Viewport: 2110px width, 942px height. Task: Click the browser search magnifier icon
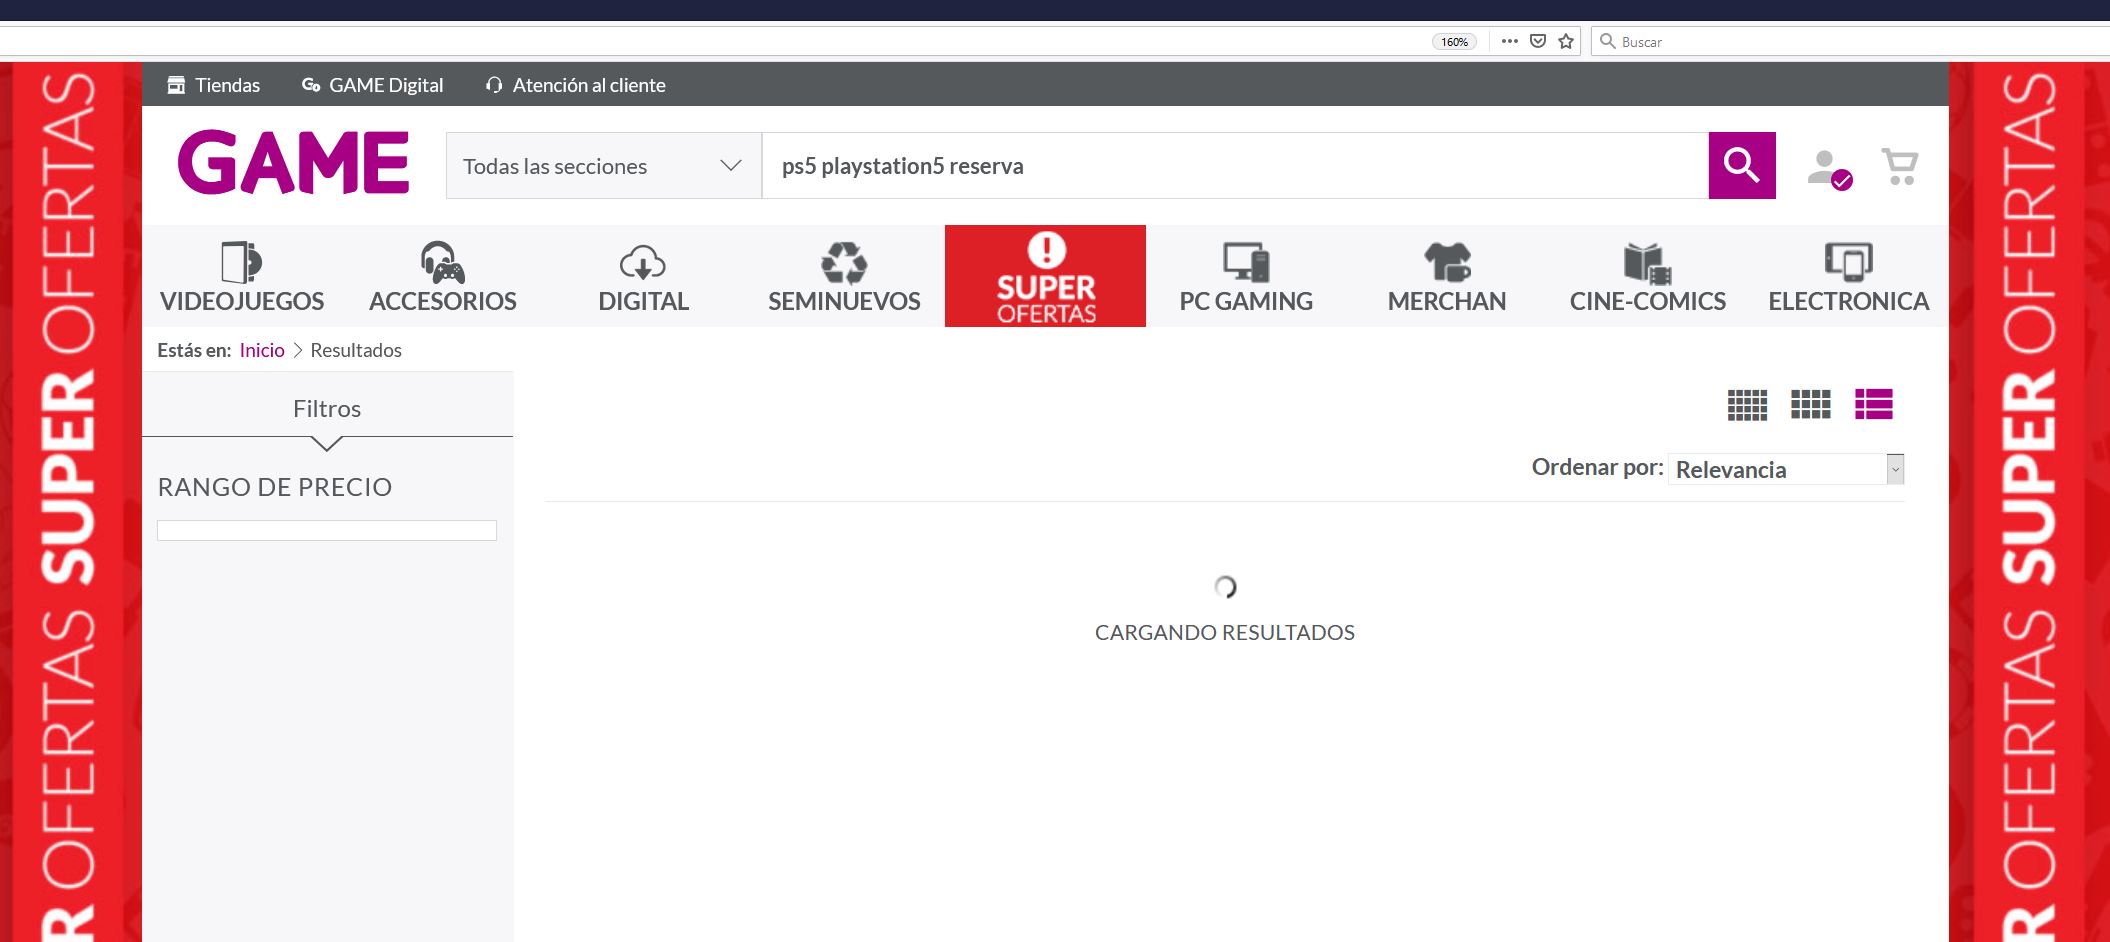[x=1608, y=41]
